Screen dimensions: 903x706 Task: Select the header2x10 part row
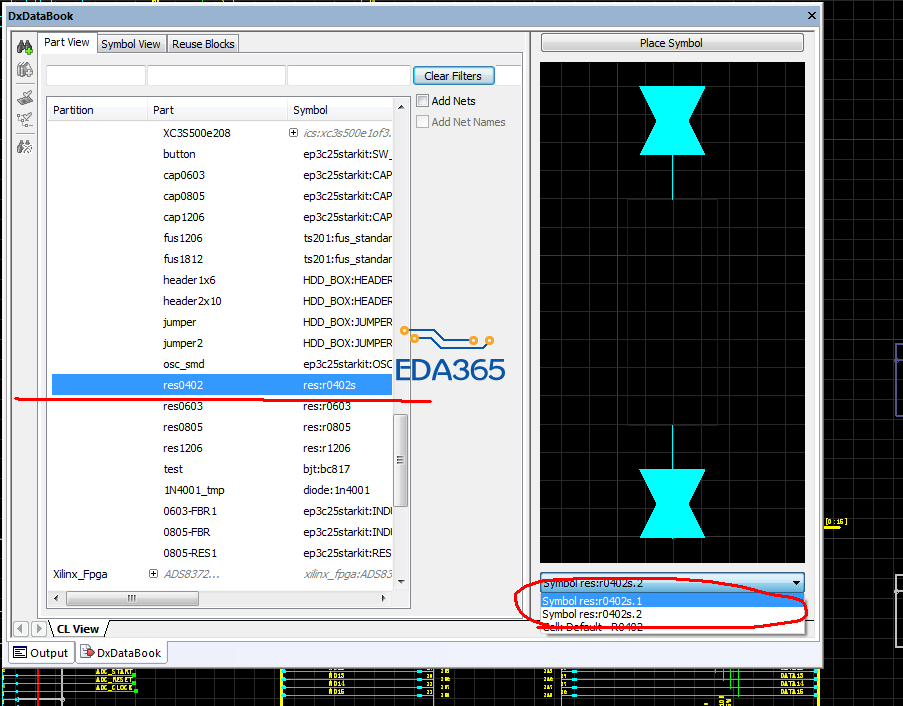[x=222, y=301]
